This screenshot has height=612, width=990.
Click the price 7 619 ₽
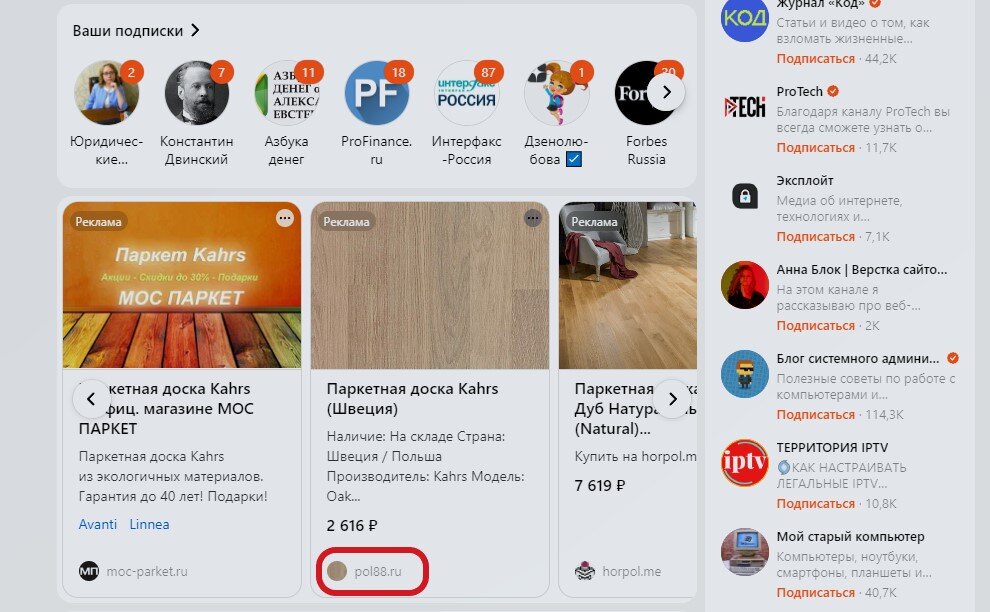click(600, 486)
